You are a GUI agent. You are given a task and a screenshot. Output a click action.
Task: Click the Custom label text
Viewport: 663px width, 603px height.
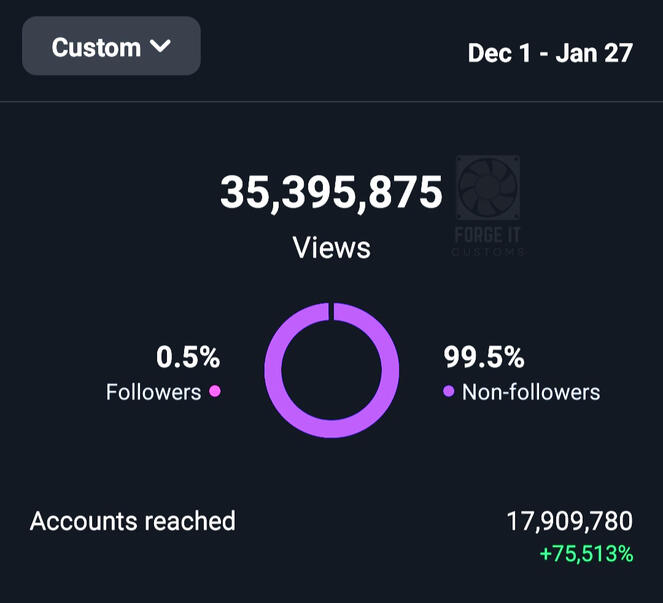(96, 46)
